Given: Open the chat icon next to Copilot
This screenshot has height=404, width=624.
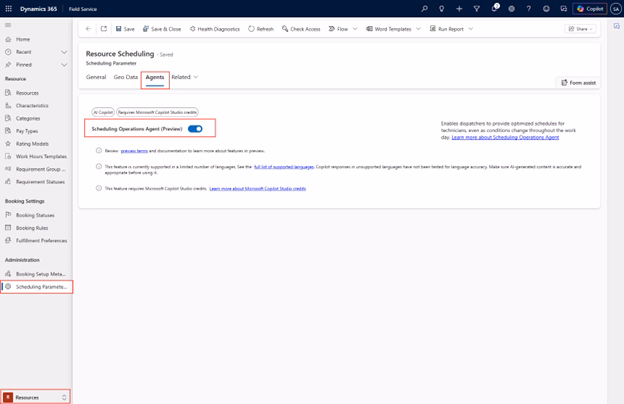Looking at the screenshot, I should (563, 9).
